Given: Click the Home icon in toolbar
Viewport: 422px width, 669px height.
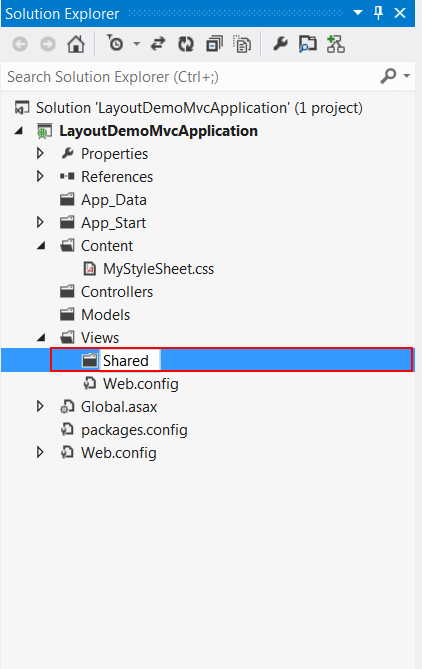Looking at the screenshot, I should pos(76,44).
